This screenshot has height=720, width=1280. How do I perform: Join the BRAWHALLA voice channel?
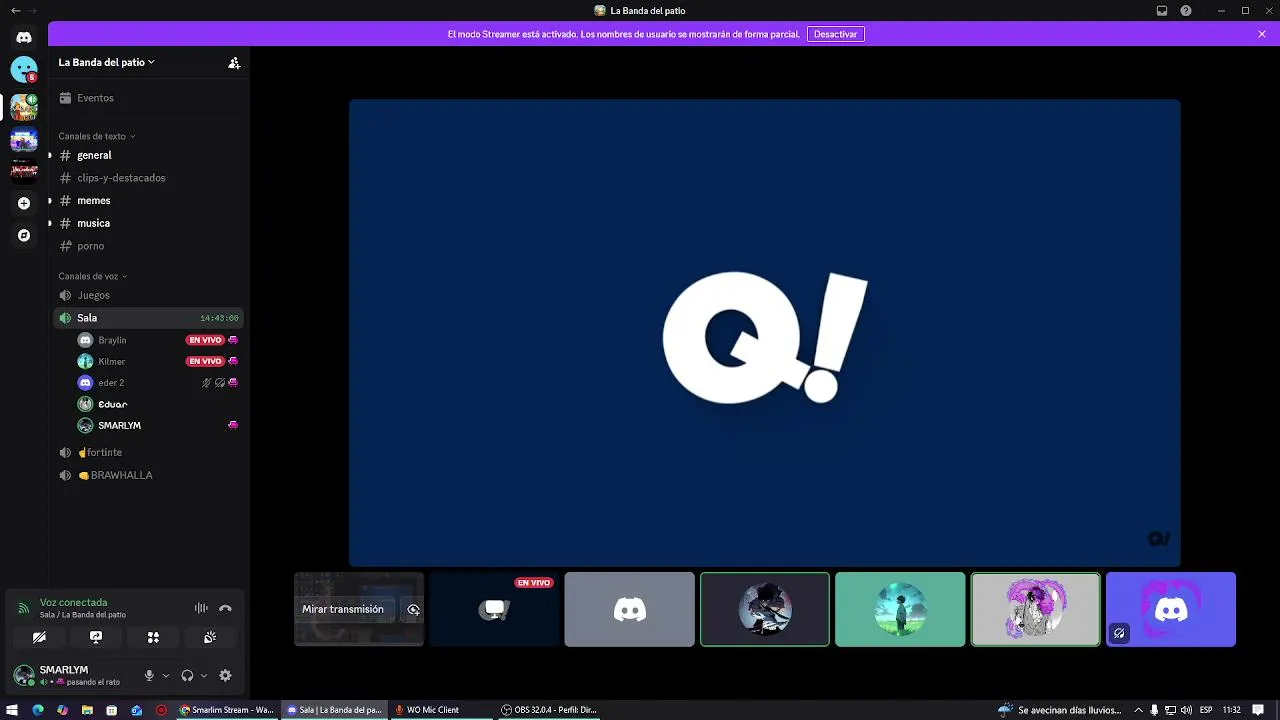pos(148,475)
